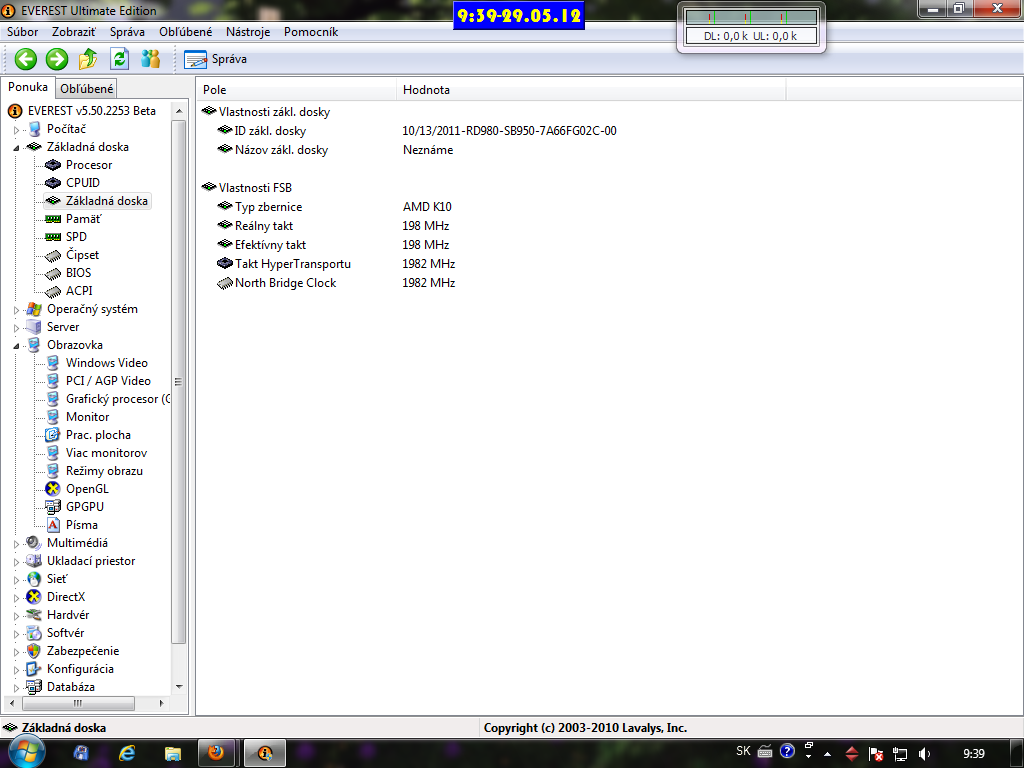This screenshot has width=1024, height=768.
Task: Click the Písma font icon in the tree
Action: pyautogui.click(x=53, y=525)
